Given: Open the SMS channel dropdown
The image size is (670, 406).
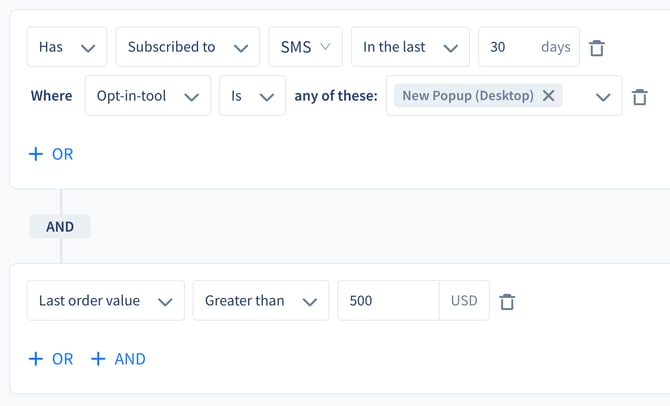Looking at the screenshot, I should click(306, 47).
